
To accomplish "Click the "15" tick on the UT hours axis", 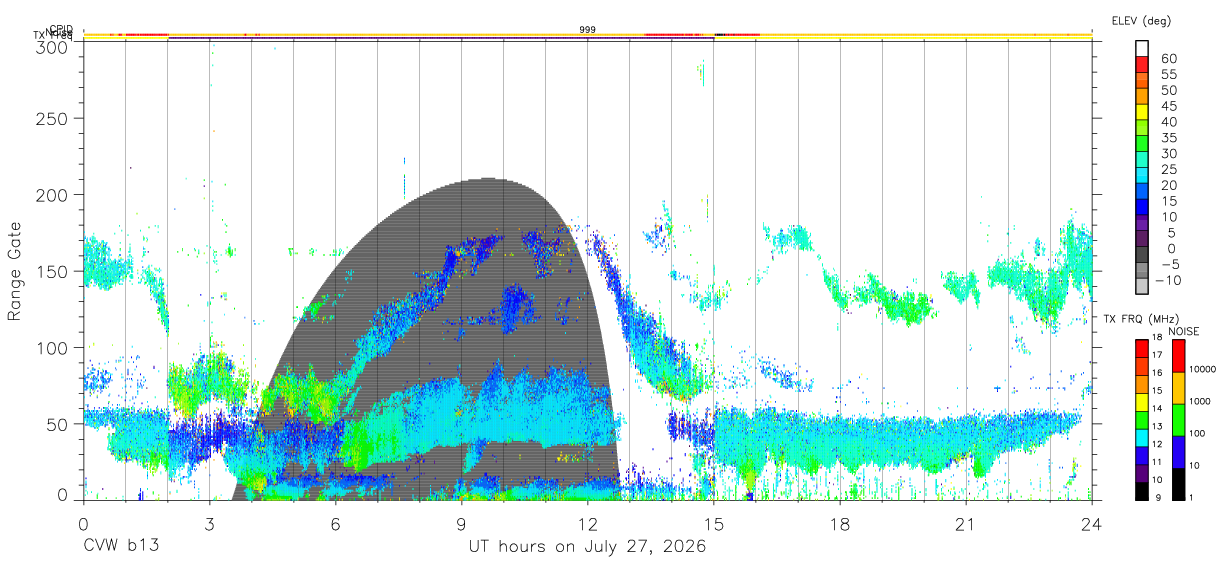I will tap(714, 524).
